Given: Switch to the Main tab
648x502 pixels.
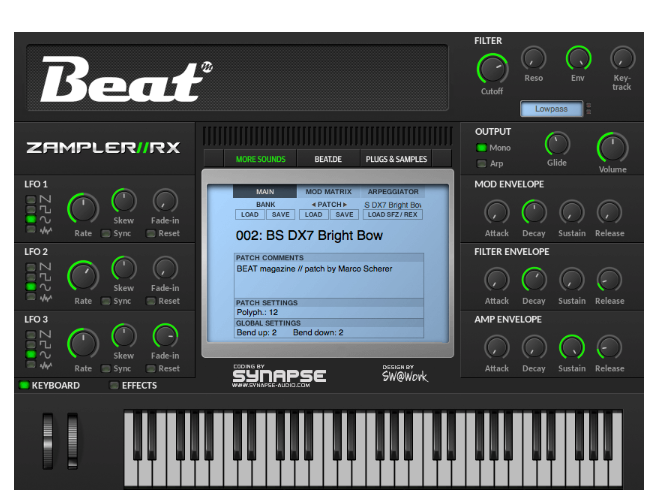Looking at the screenshot, I should [265, 192].
